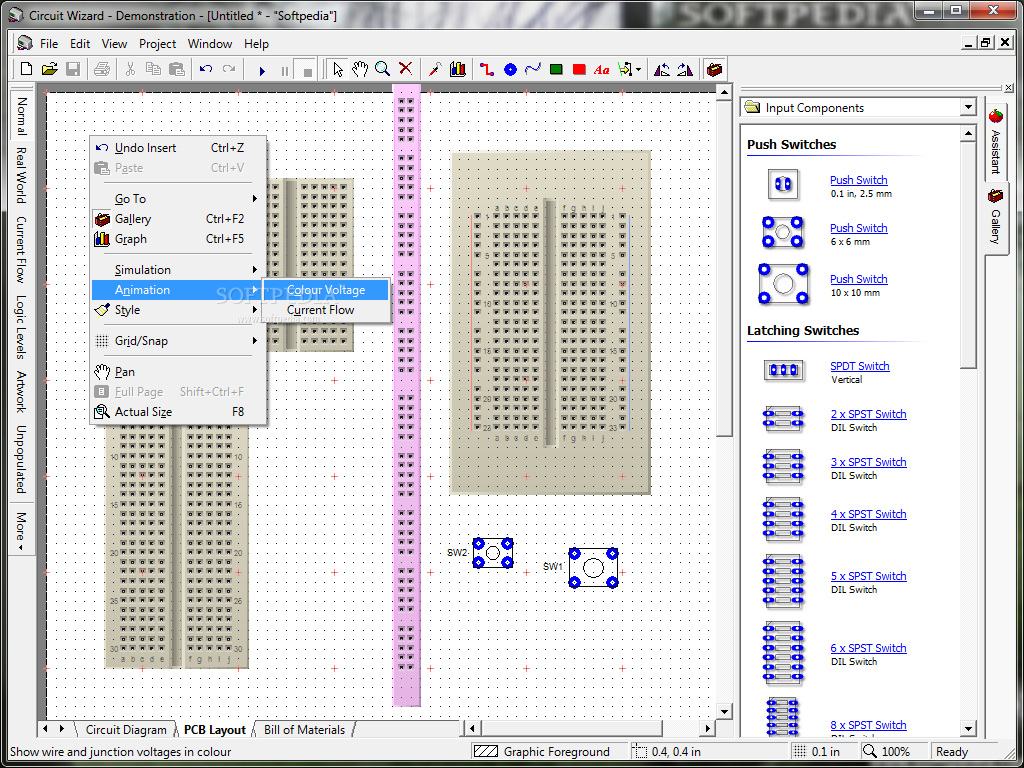Open Graph from context menu
1024x768 pixels.
[x=178, y=239]
